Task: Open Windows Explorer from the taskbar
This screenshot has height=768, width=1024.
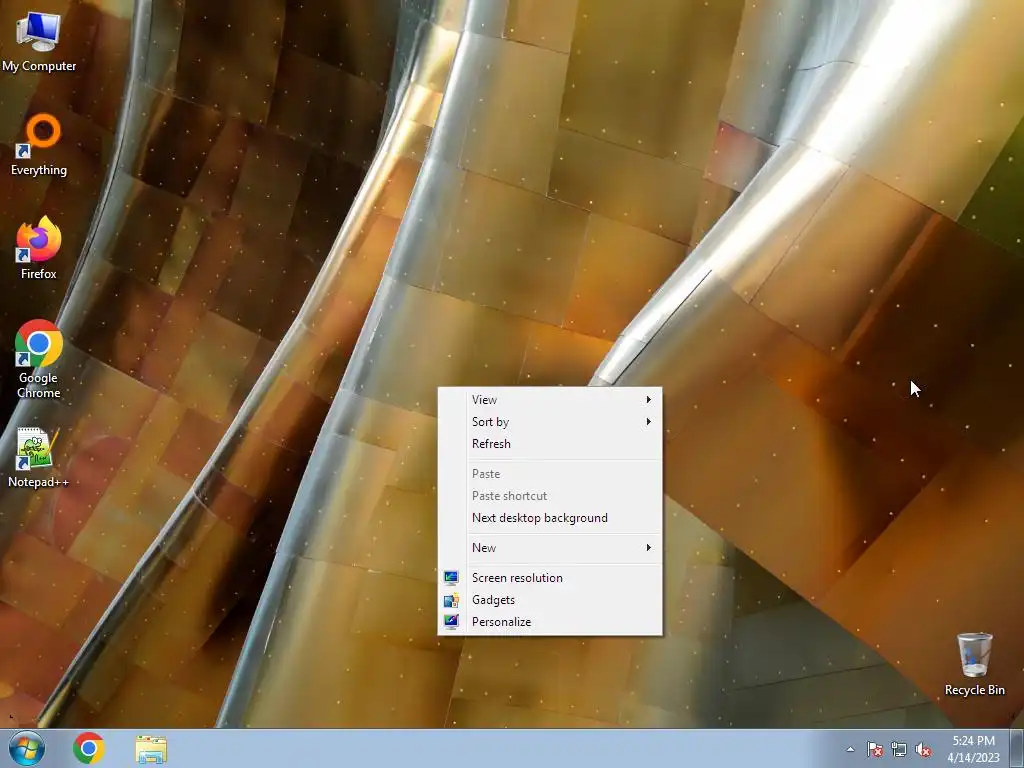Action: [x=151, y=749]
